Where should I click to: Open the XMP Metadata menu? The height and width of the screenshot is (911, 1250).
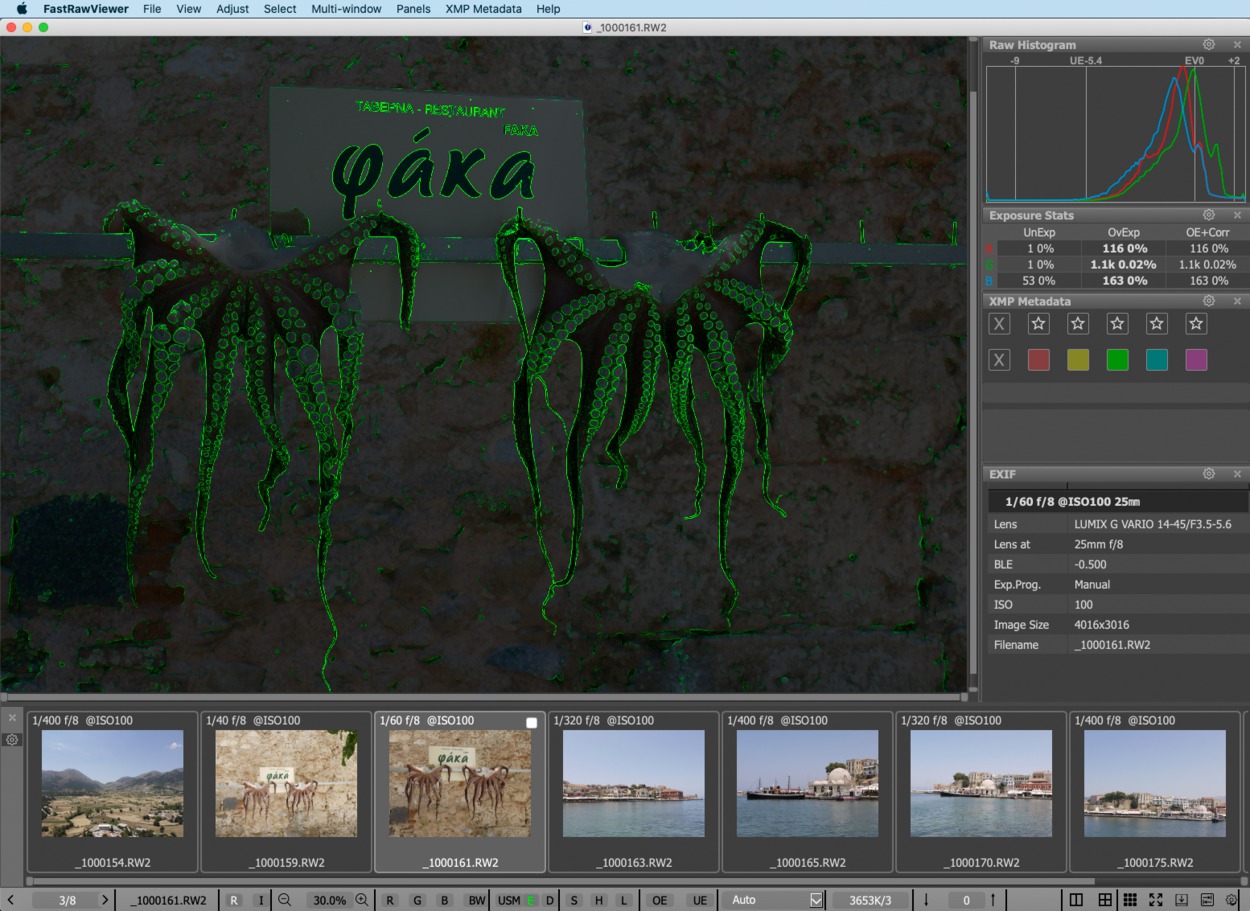[x=483, y=9]
